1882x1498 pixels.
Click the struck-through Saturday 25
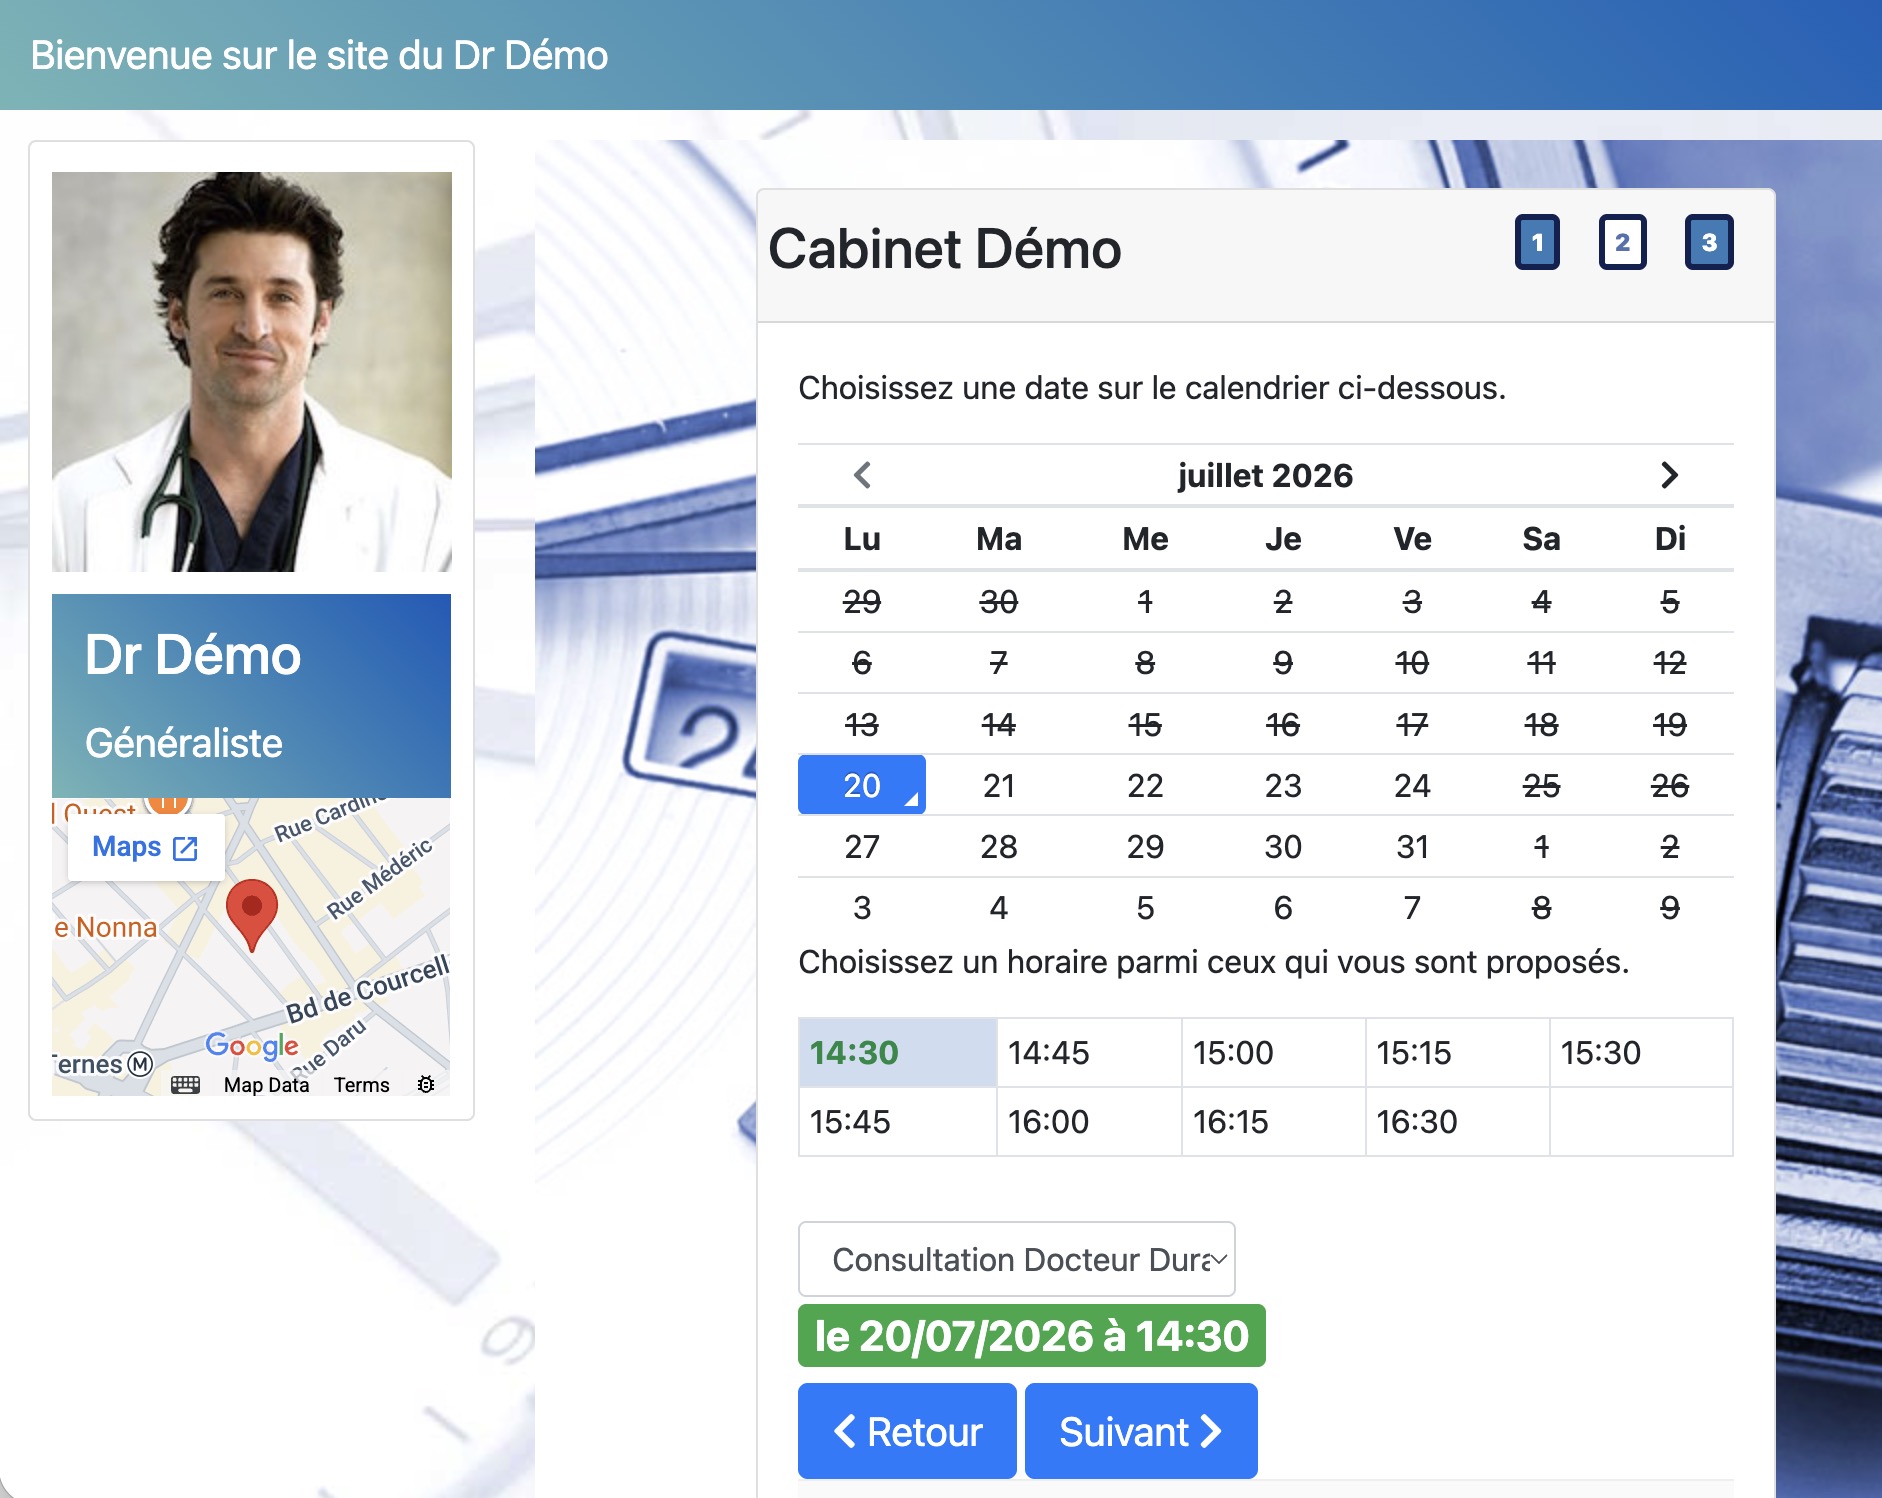pos(1541,785)
